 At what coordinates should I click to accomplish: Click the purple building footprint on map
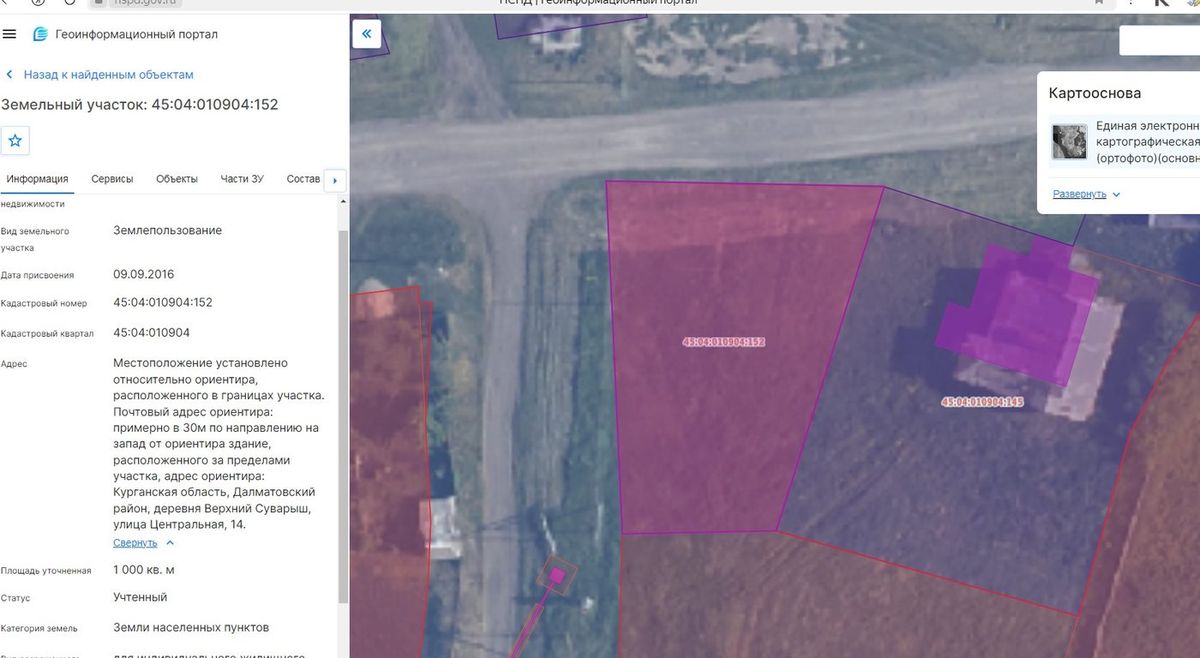[x=1015, y=315]
